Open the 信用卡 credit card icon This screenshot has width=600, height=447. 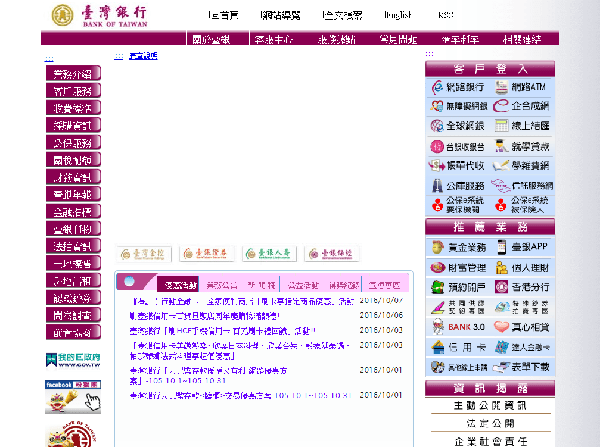pos(438,347)
